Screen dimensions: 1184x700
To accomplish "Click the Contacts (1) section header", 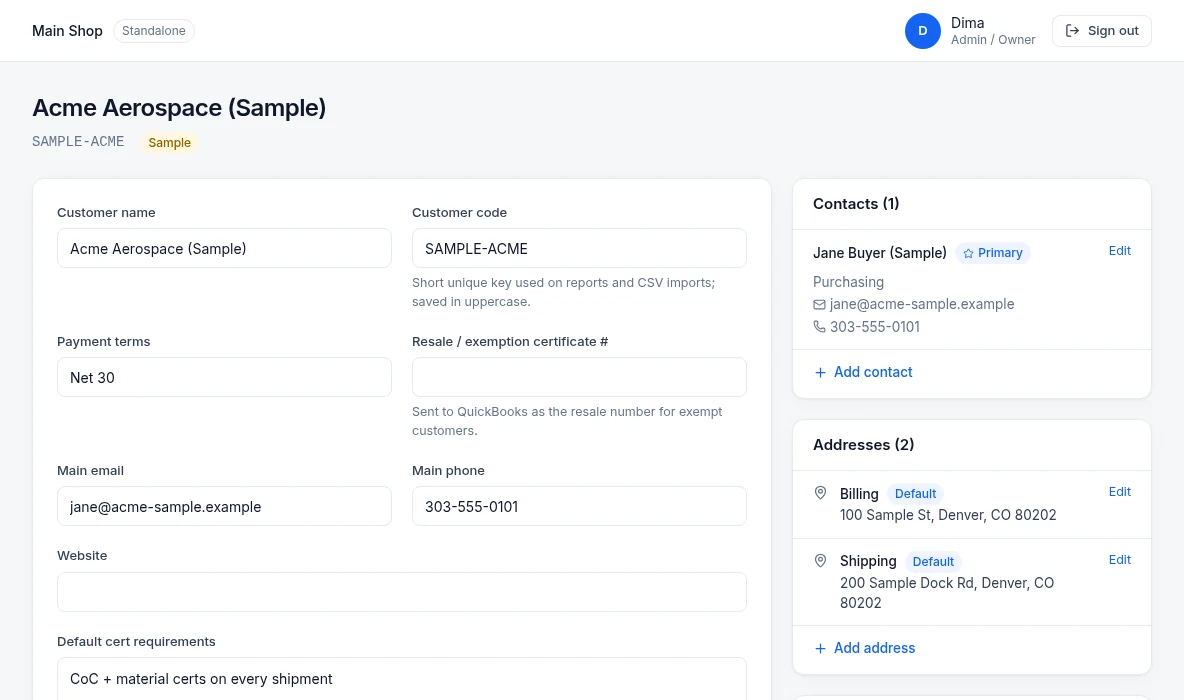I will pyautogui.click(x=856, y=204).
